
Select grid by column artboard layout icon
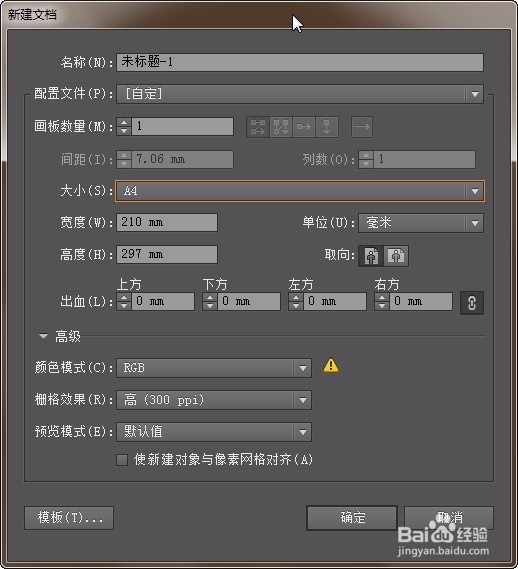point(281,127)
